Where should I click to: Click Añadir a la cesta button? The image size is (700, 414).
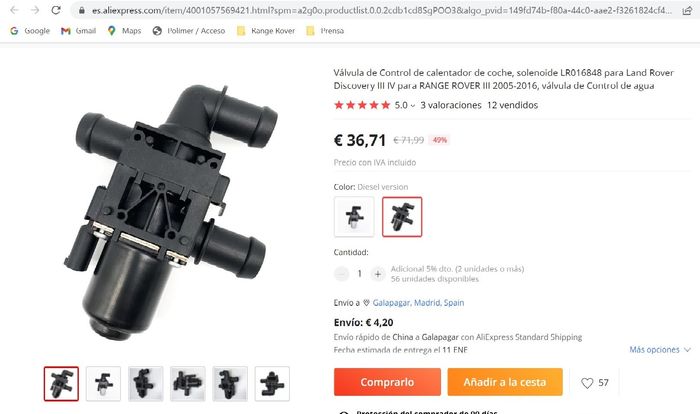[505, 382]
